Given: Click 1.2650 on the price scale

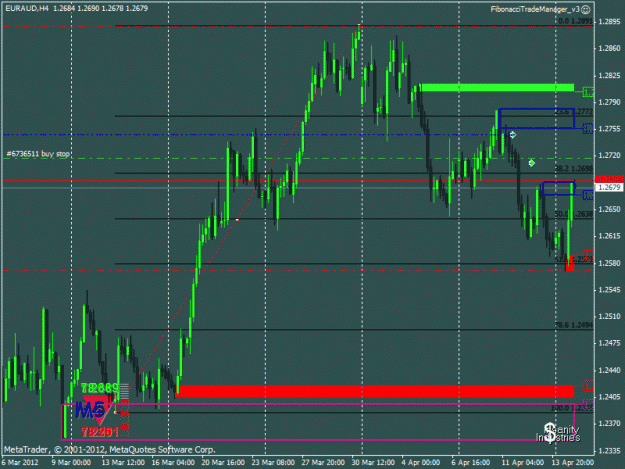Looking at the screenshot, I should pyautogui.click(x=609, y=209).
